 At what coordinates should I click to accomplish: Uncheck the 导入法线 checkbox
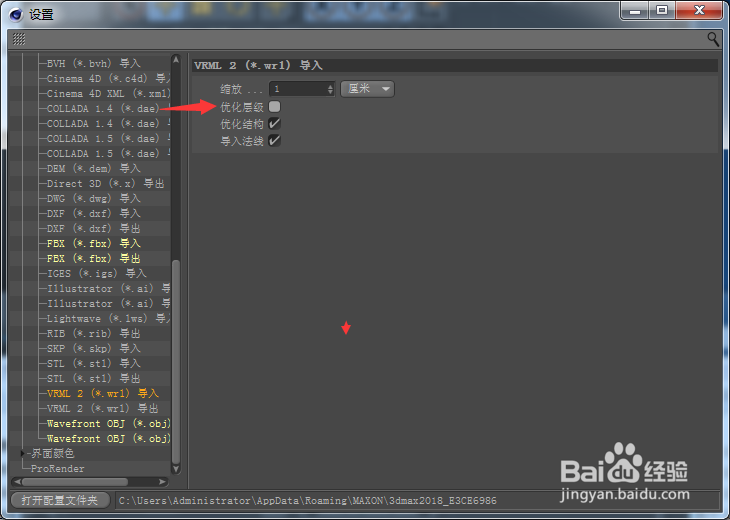(x=275, y=140)
